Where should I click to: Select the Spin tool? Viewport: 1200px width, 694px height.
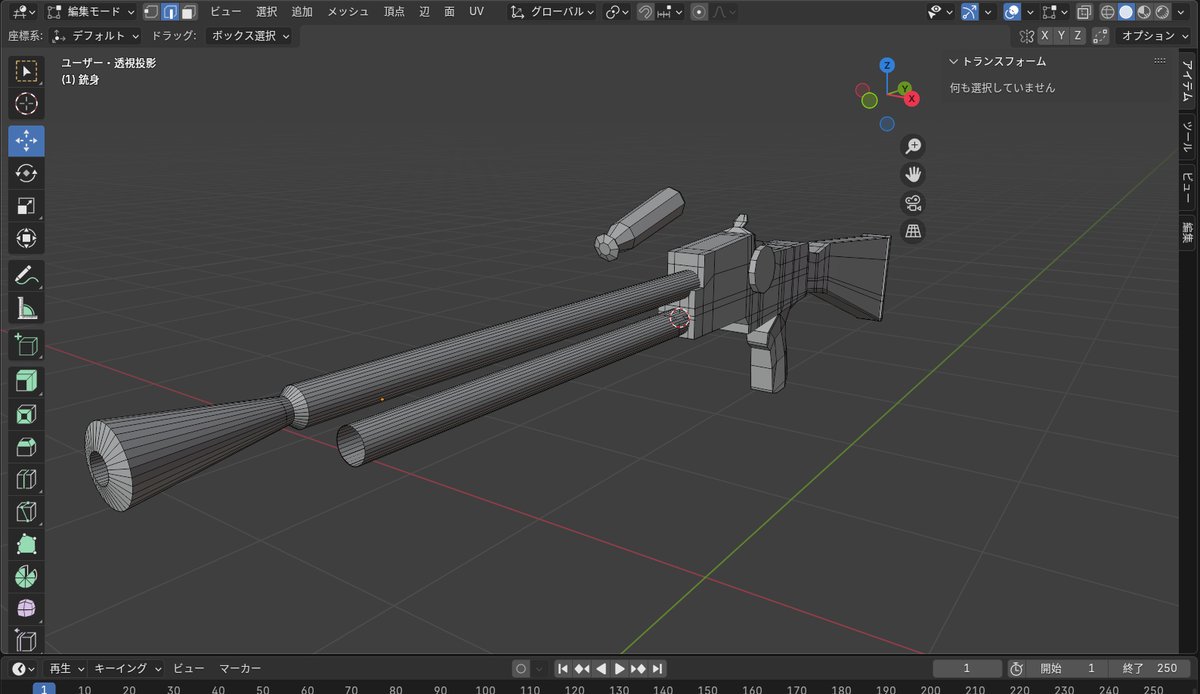click(x=26, y=578)
